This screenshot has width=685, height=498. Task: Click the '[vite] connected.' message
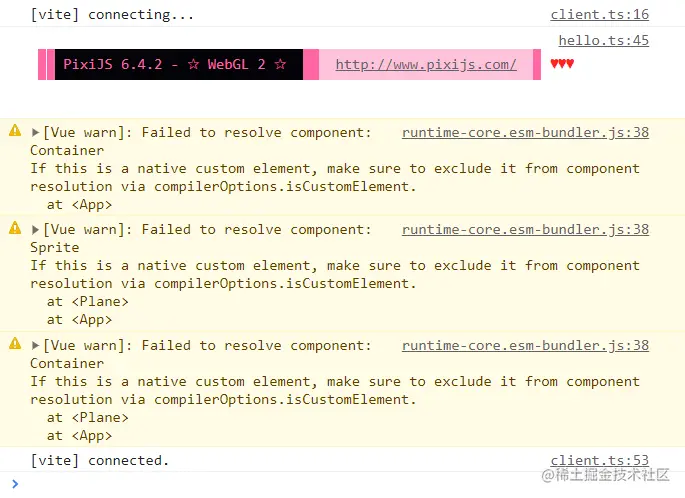click(100, 460)
